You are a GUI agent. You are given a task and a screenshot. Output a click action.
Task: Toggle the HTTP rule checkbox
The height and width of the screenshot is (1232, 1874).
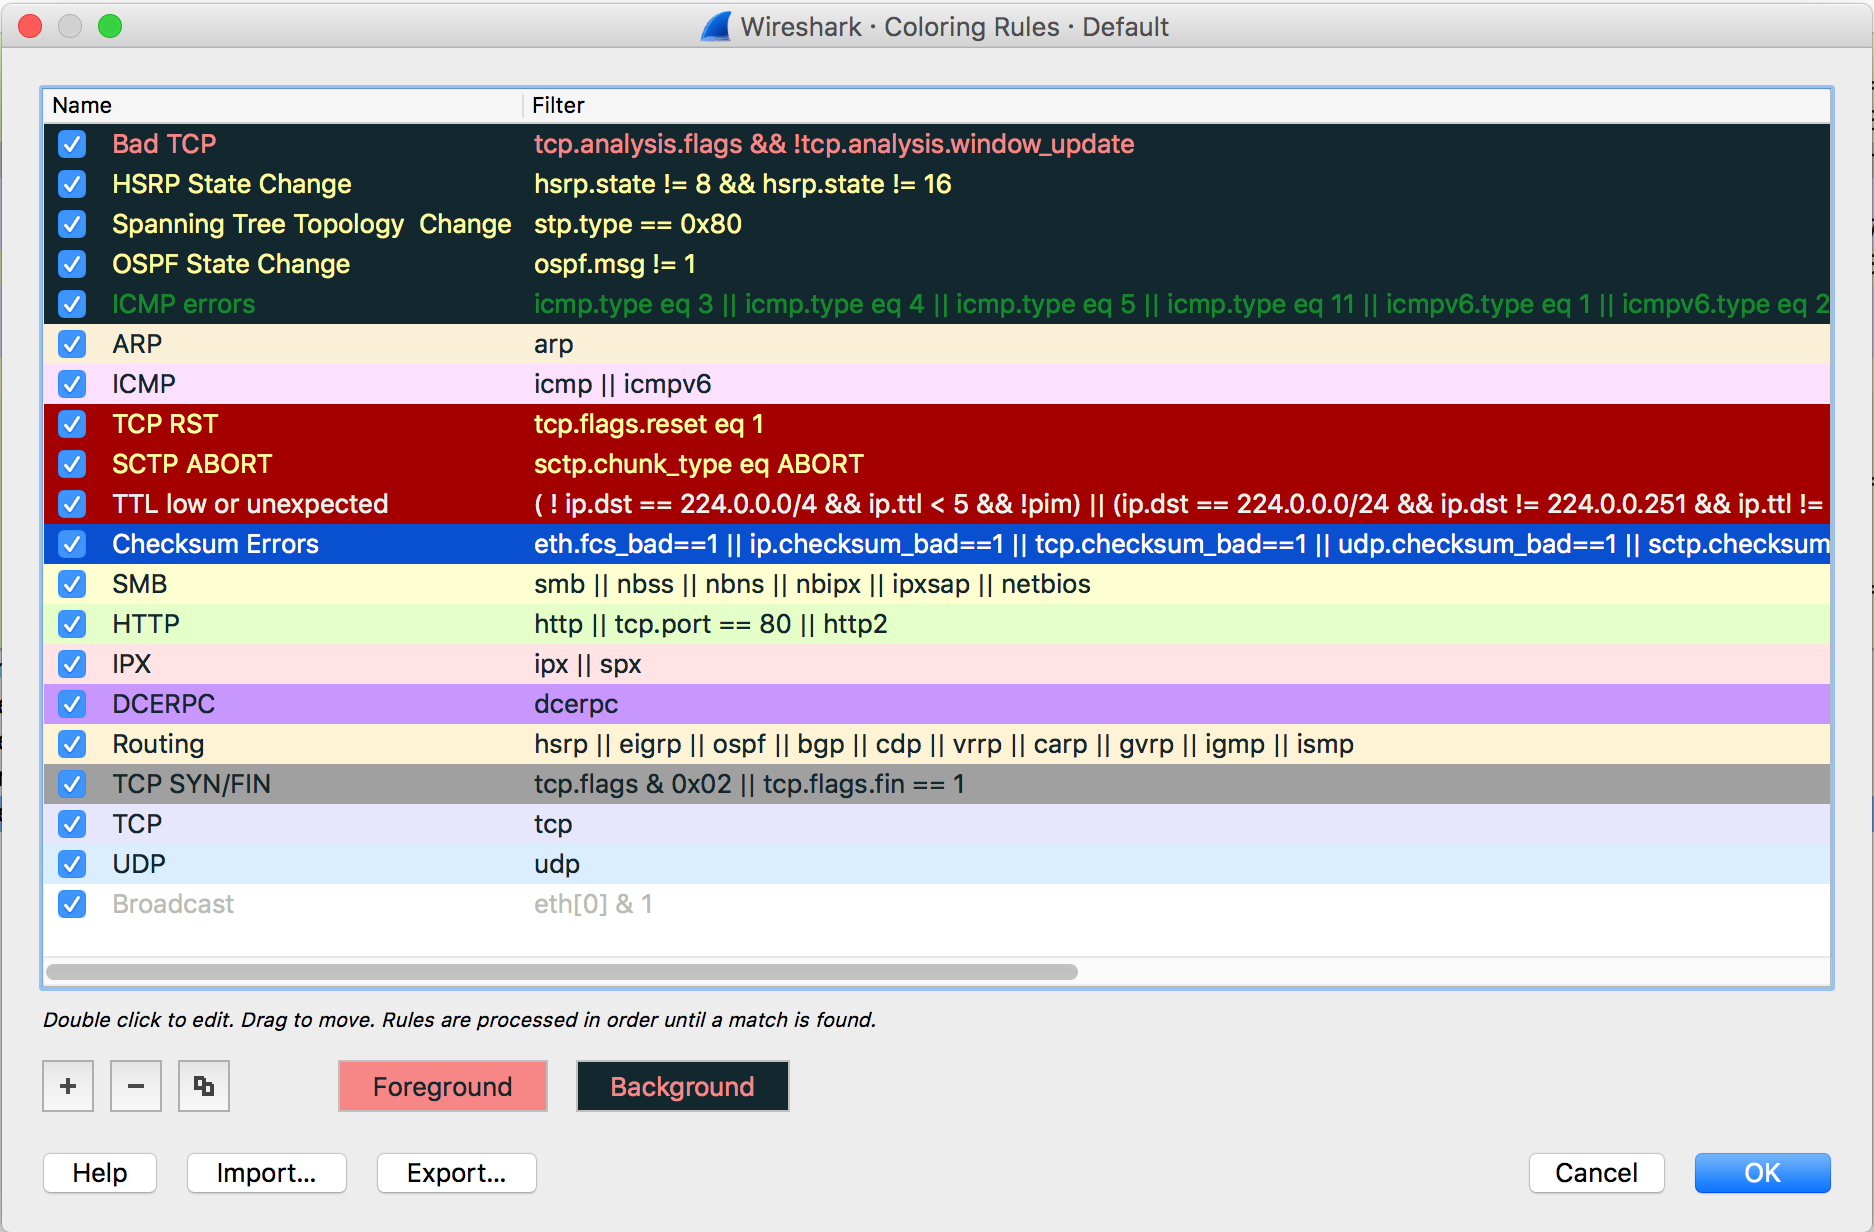[x=71, y=624]
